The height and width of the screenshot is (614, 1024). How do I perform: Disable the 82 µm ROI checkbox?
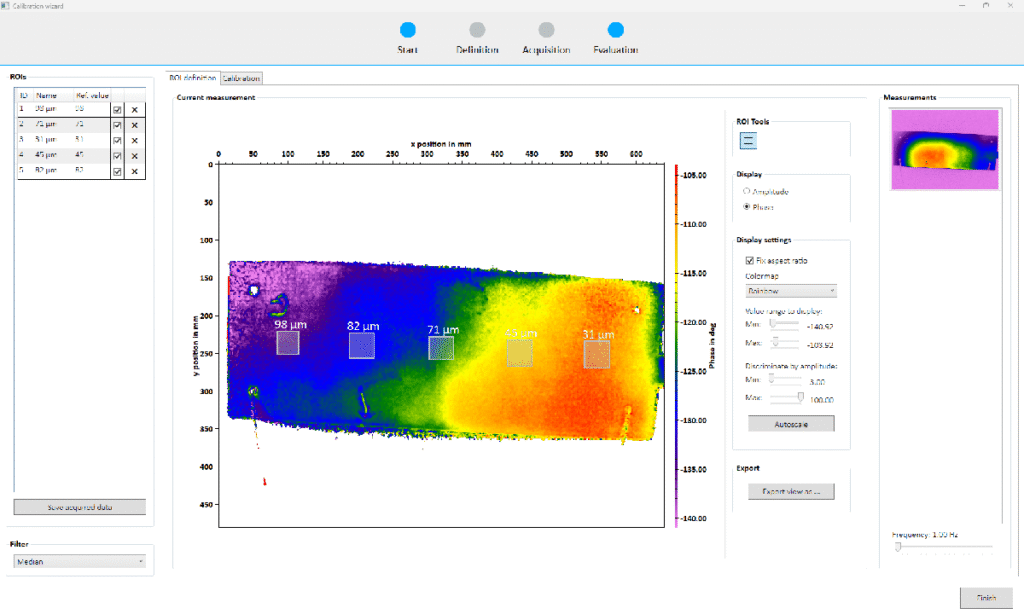[117, 171]
